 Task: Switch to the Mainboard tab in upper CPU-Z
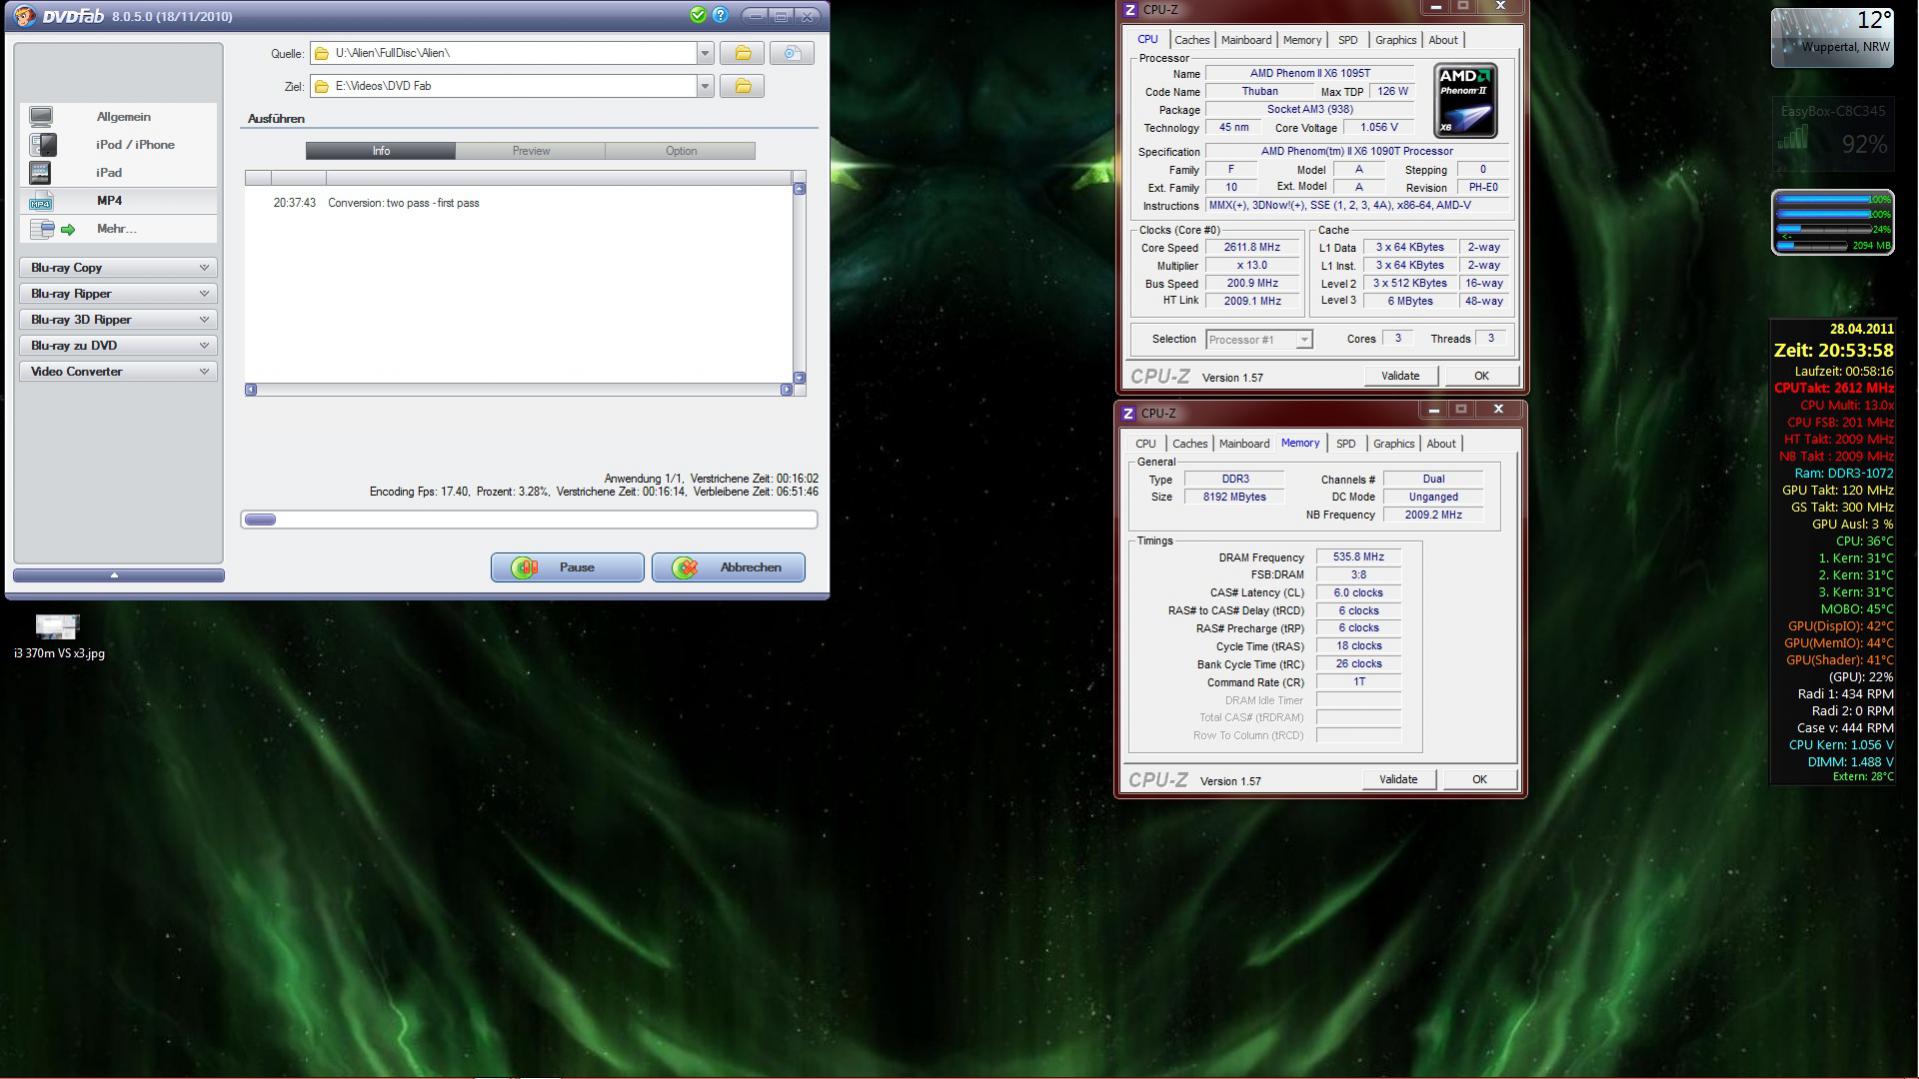[x=1246, y=40]
